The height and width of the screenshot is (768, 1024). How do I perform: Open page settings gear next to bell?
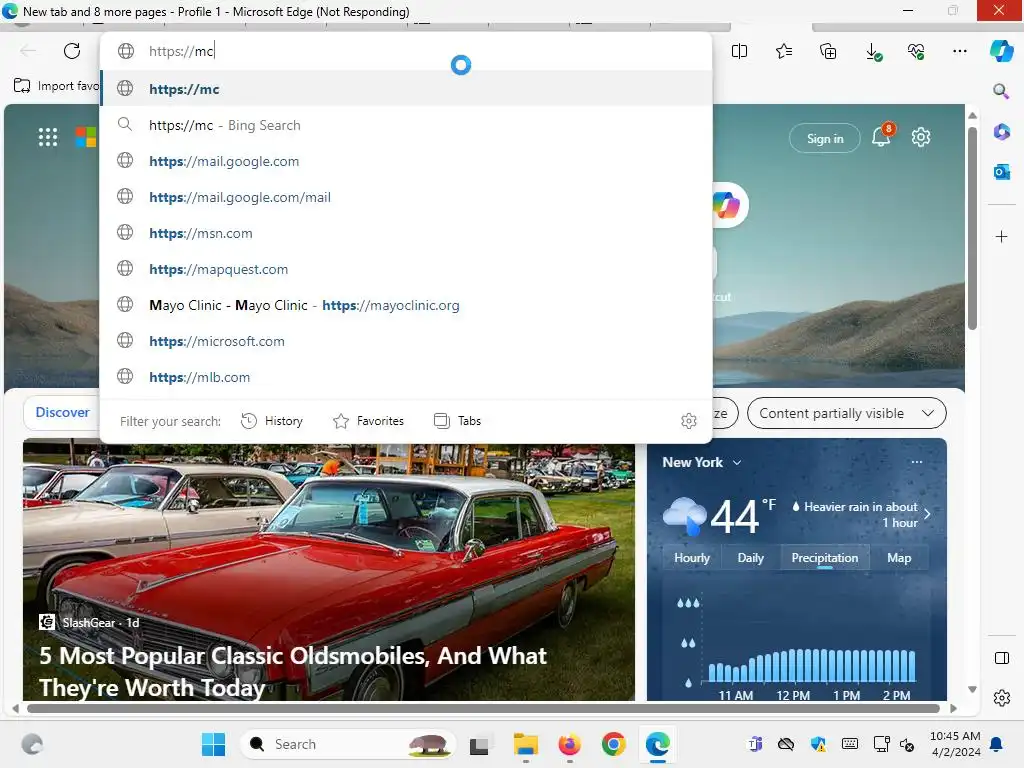921,137
